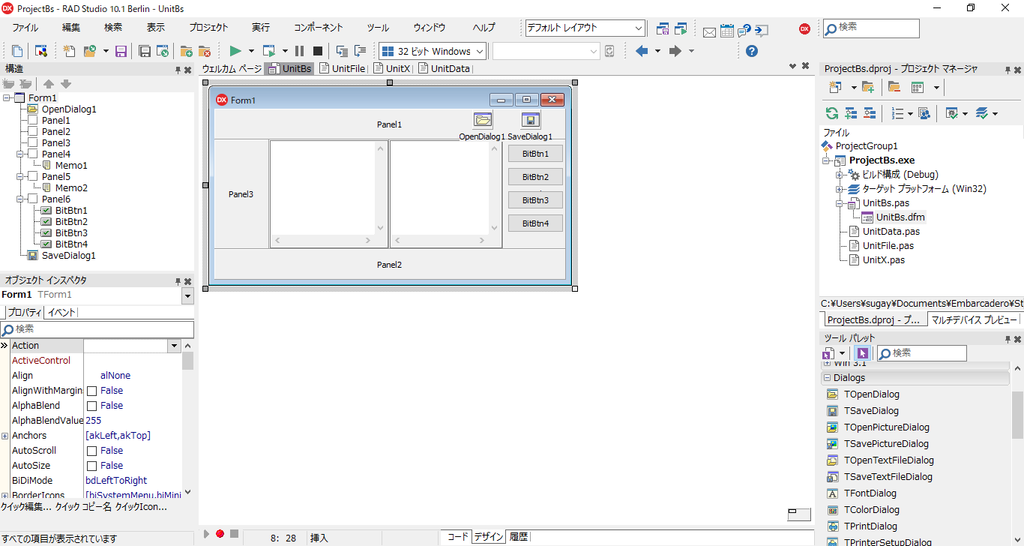Screen dimensions: 1024x546
Task: Switch to the イベント tab in Object Inspector
Action: [x=61, y=312]
